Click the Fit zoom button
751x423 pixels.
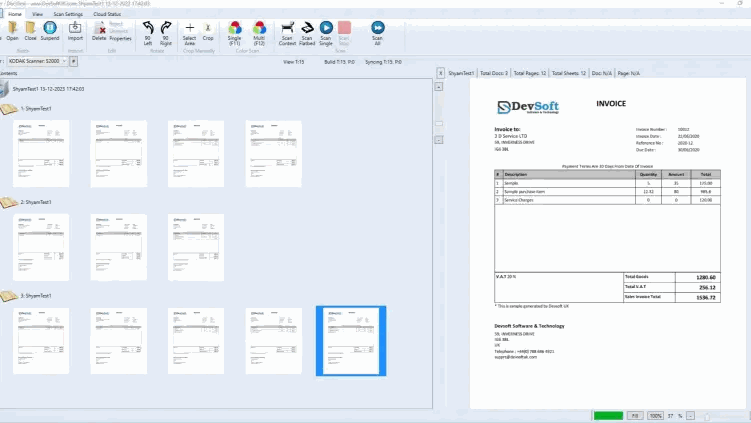pyautogui.click(x=635, y=416)
